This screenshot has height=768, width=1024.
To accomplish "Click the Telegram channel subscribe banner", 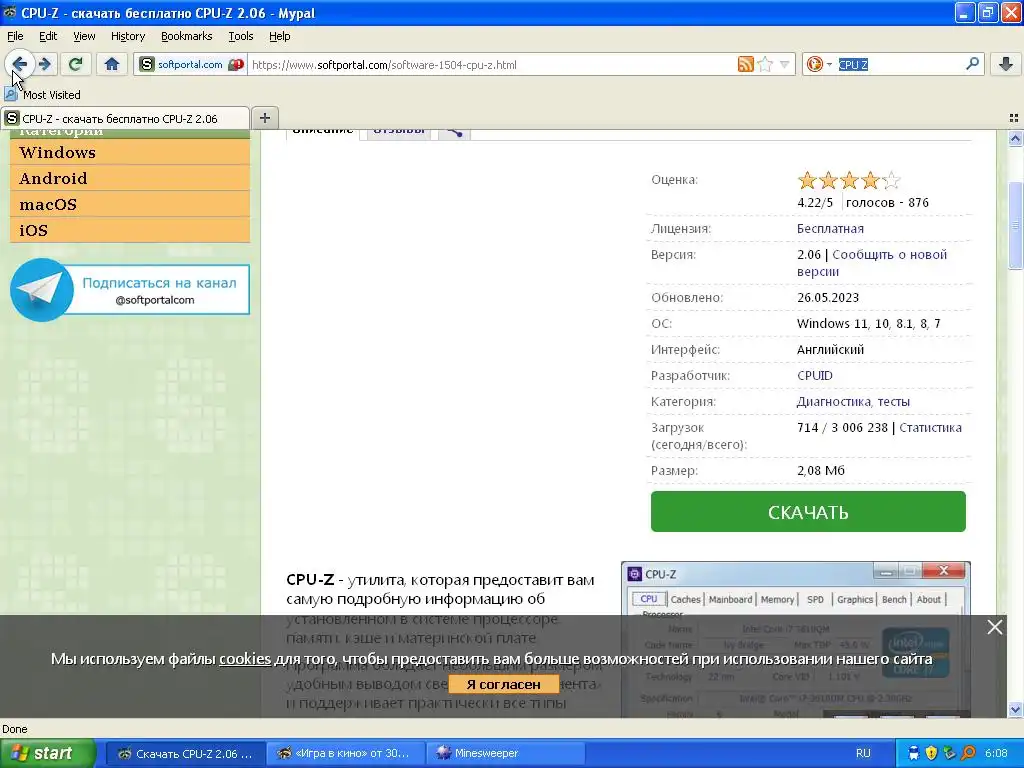I will click(130, 290).
